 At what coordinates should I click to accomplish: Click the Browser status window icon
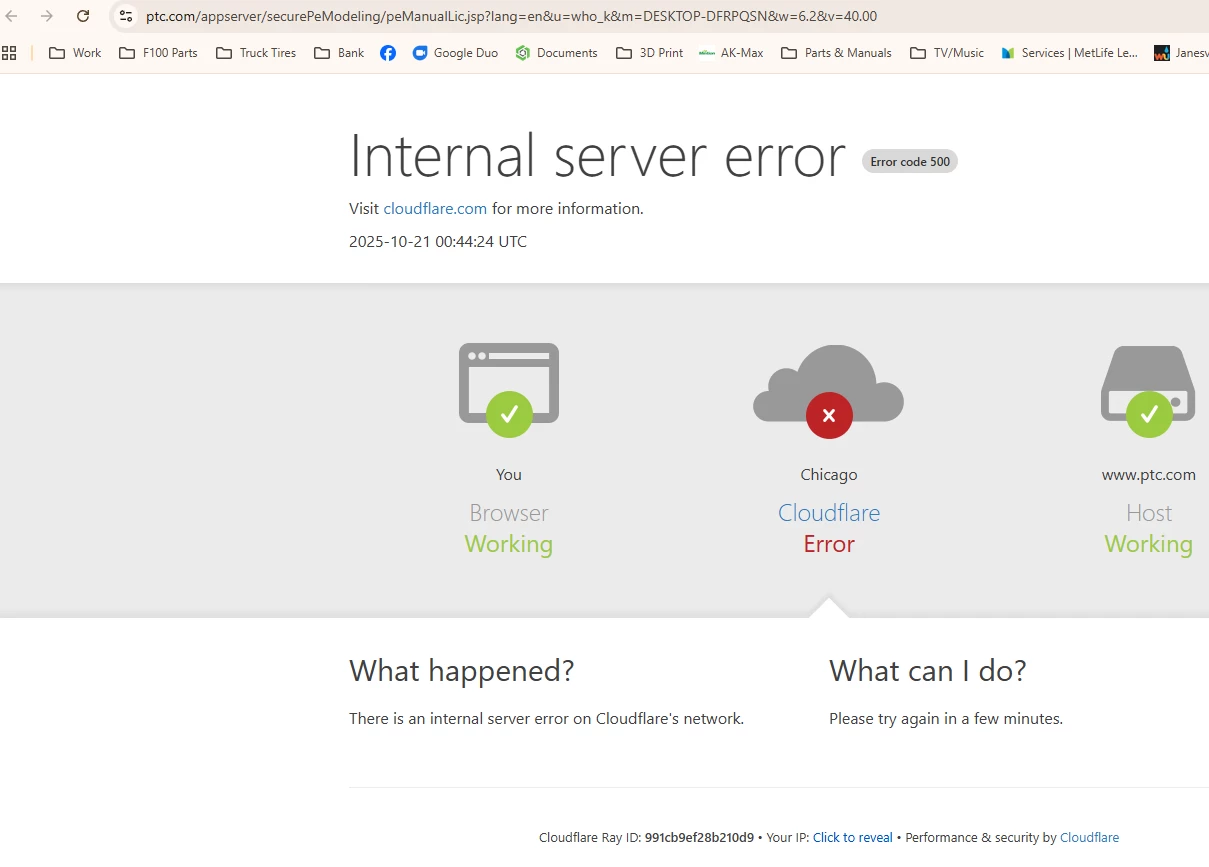(x=509, y=389)
